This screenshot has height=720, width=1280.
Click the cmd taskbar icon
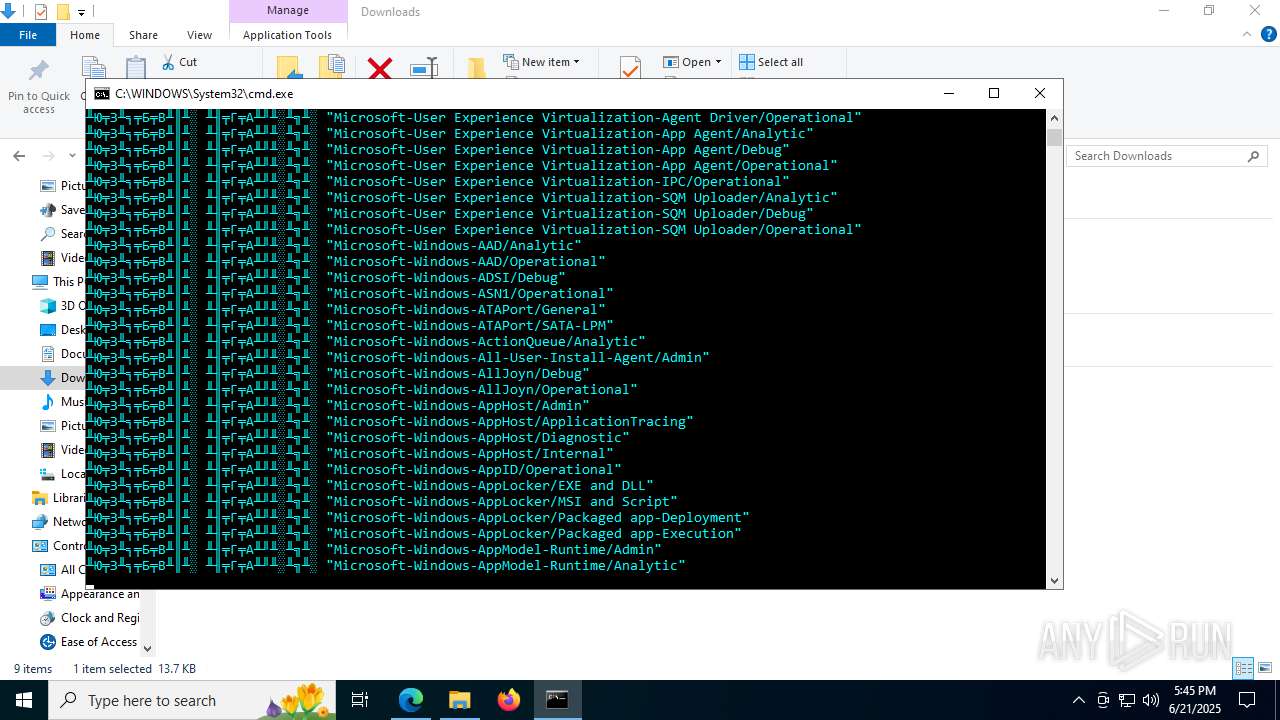click(557, 700)
